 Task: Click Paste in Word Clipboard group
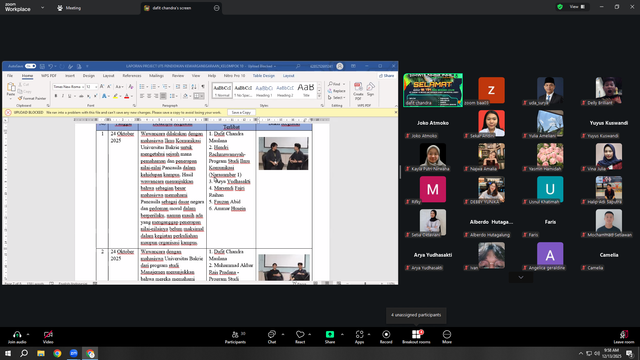[11, 89]
